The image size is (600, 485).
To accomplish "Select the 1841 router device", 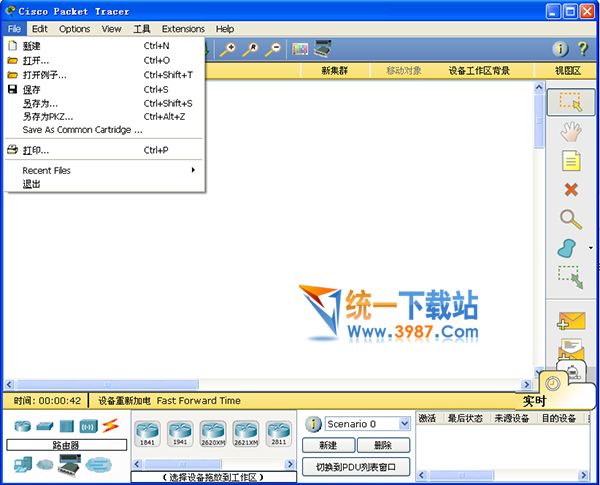I will coord(147,432).
